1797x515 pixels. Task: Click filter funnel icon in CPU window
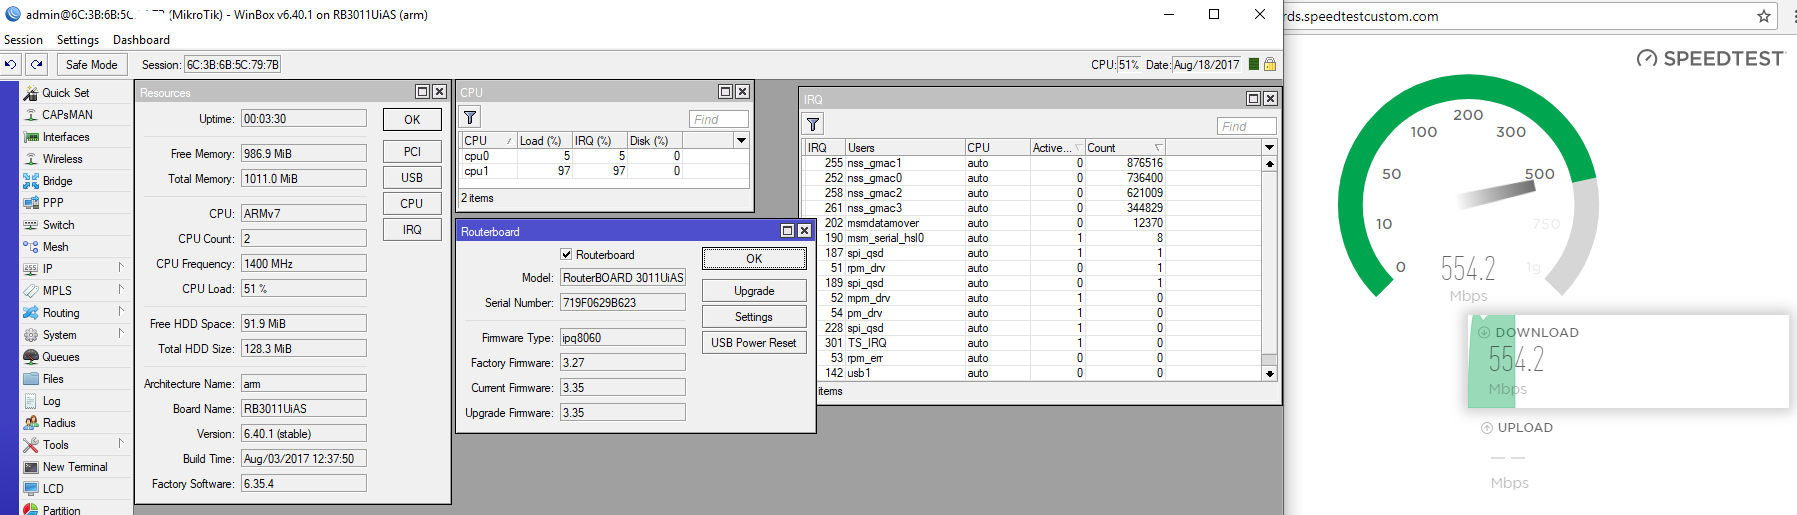(x=470, y=117)
